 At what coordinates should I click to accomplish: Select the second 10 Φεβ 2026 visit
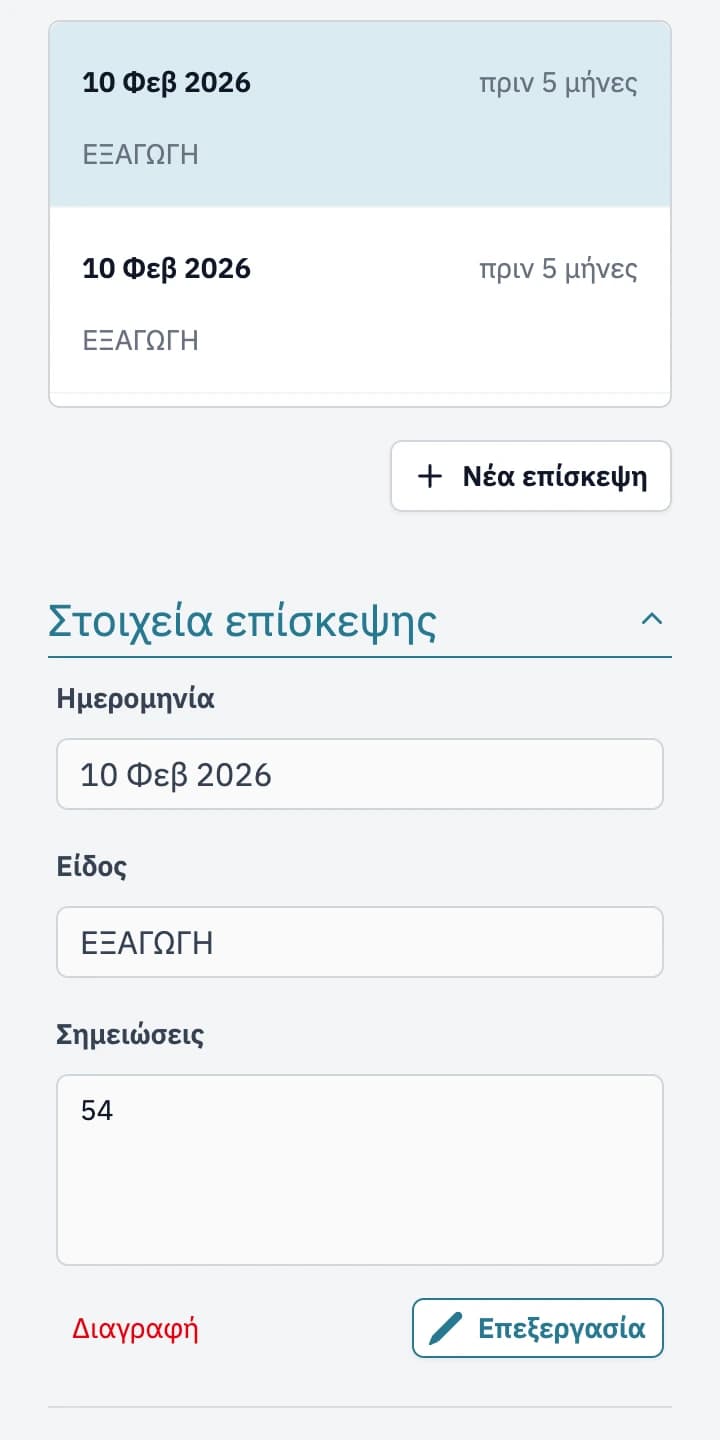(x=360, y=300)
